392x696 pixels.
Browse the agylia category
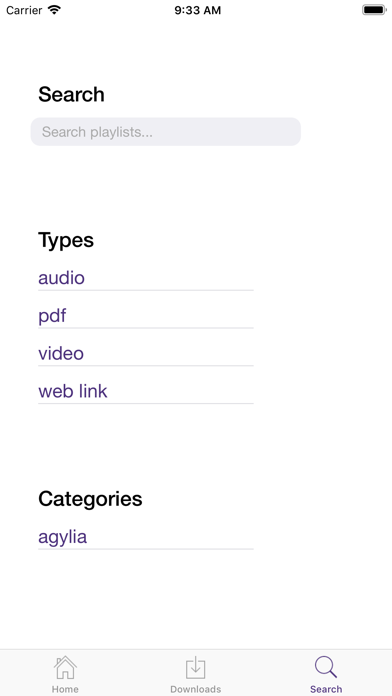coord(63,537)
